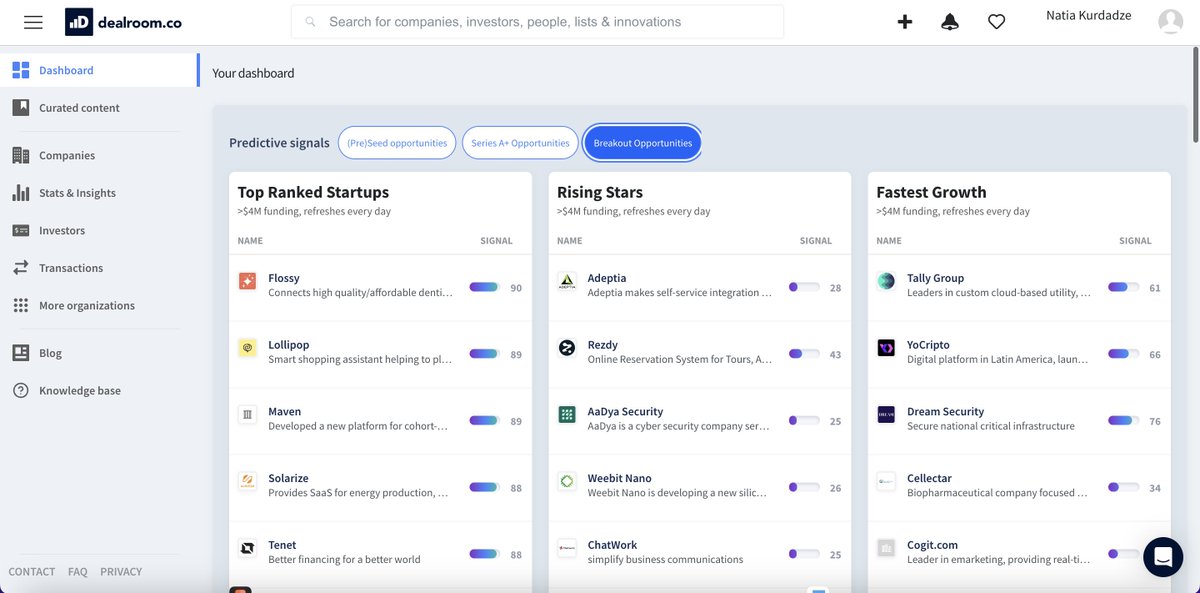This screenshot has height=593, width=1200.
Task: Click Dream Security signal bar showing 76
Action: [1123, 421]
